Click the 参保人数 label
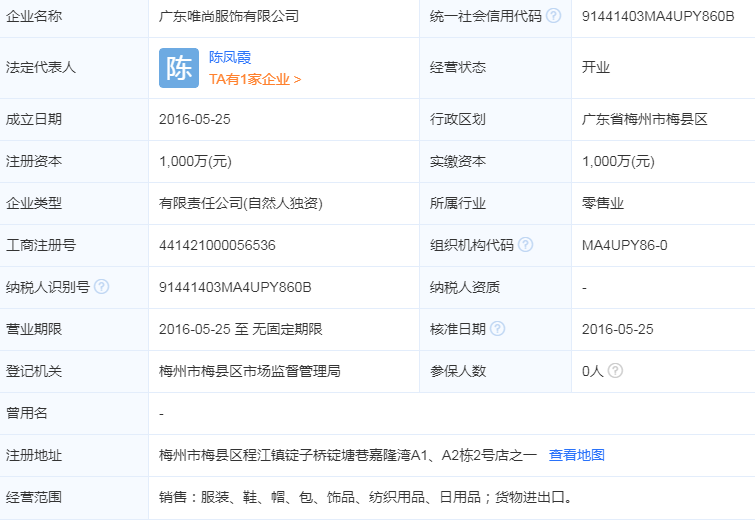The height and width of the screenshot is (525, 755). click(457, 371)
